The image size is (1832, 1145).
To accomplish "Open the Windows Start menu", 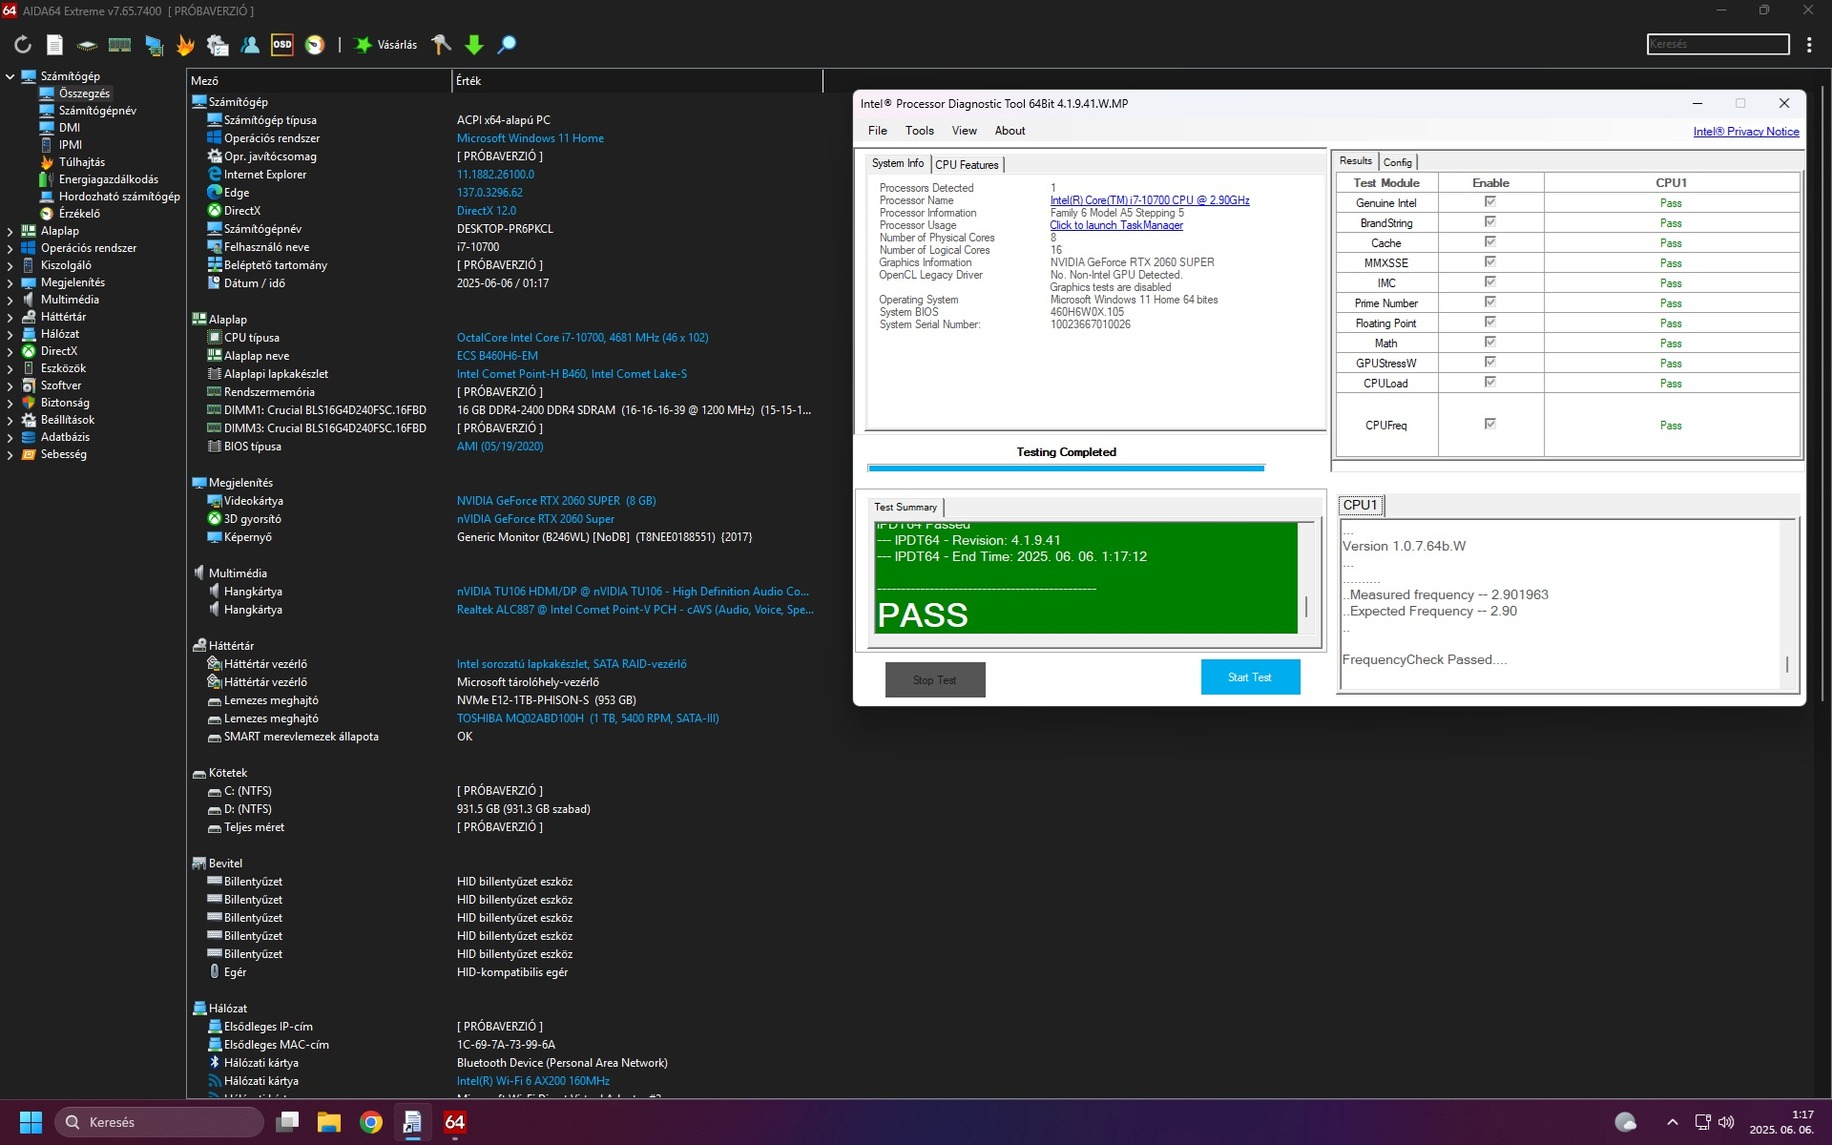I will (x=31, y=1122).
